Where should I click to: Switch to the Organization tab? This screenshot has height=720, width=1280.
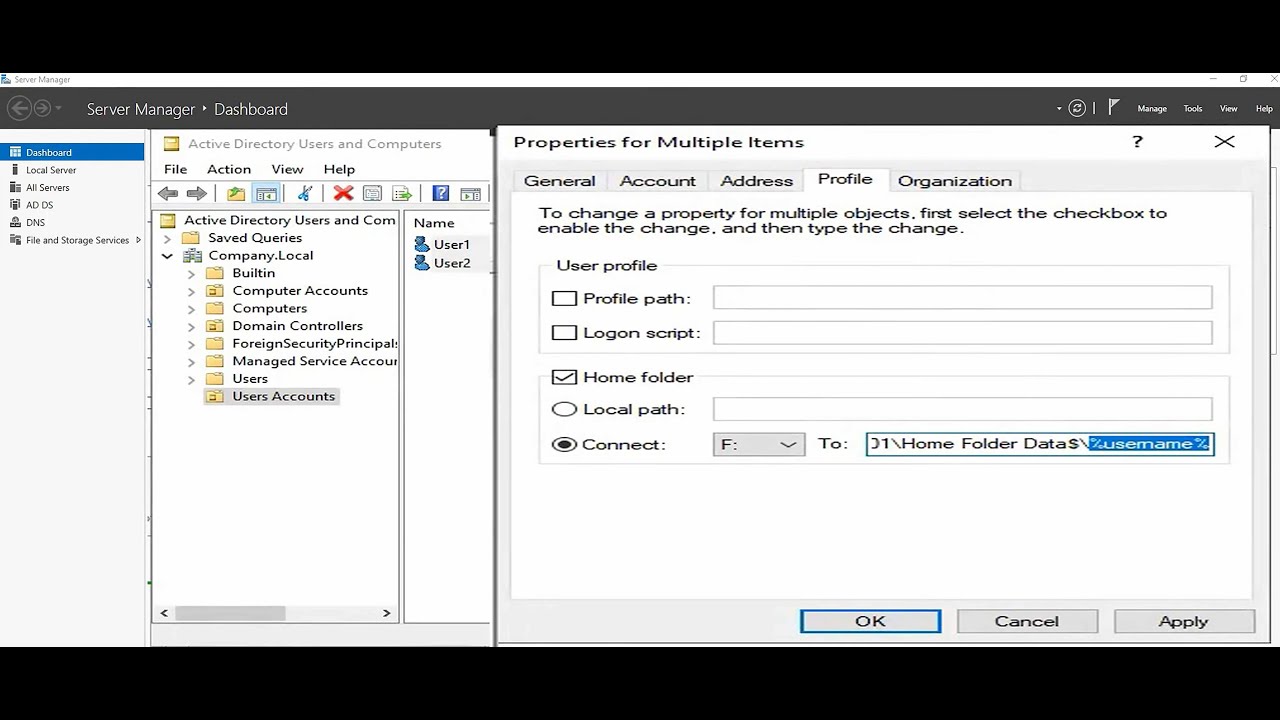coord(955,181)
